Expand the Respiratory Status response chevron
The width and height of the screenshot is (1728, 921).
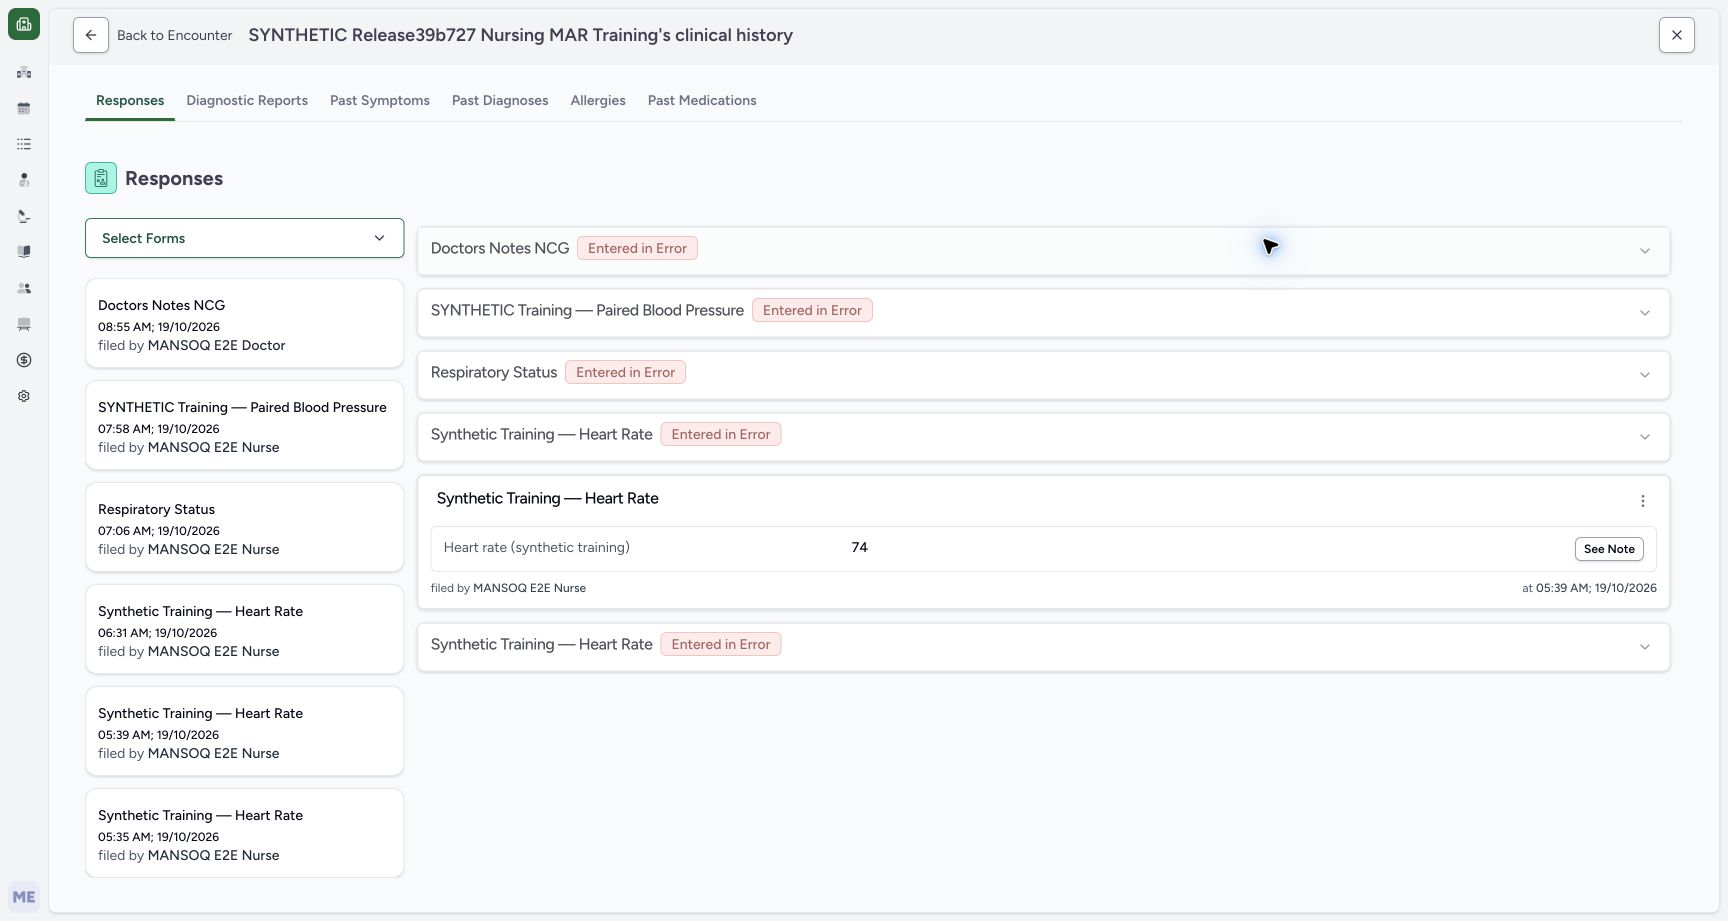click(1645, 375)
